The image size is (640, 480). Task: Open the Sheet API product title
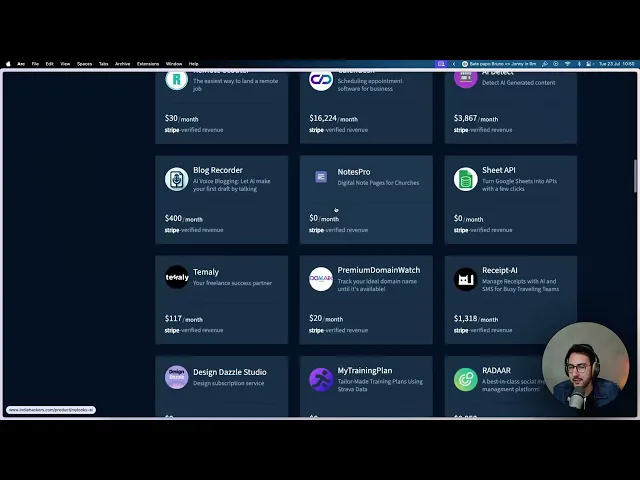(x=498, y=170)
